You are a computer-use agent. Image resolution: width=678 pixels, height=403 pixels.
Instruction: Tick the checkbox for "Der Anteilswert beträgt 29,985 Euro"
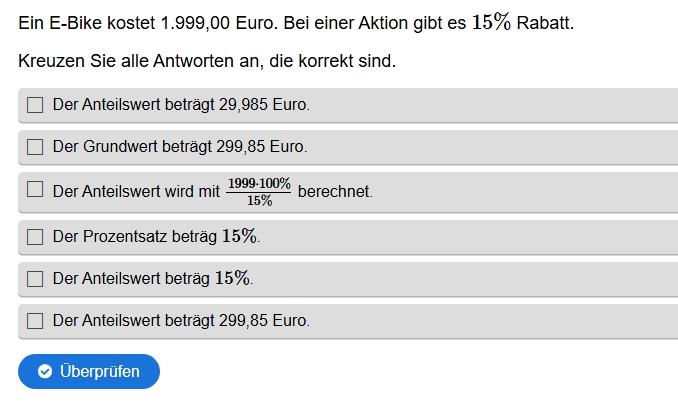point(35,104)
